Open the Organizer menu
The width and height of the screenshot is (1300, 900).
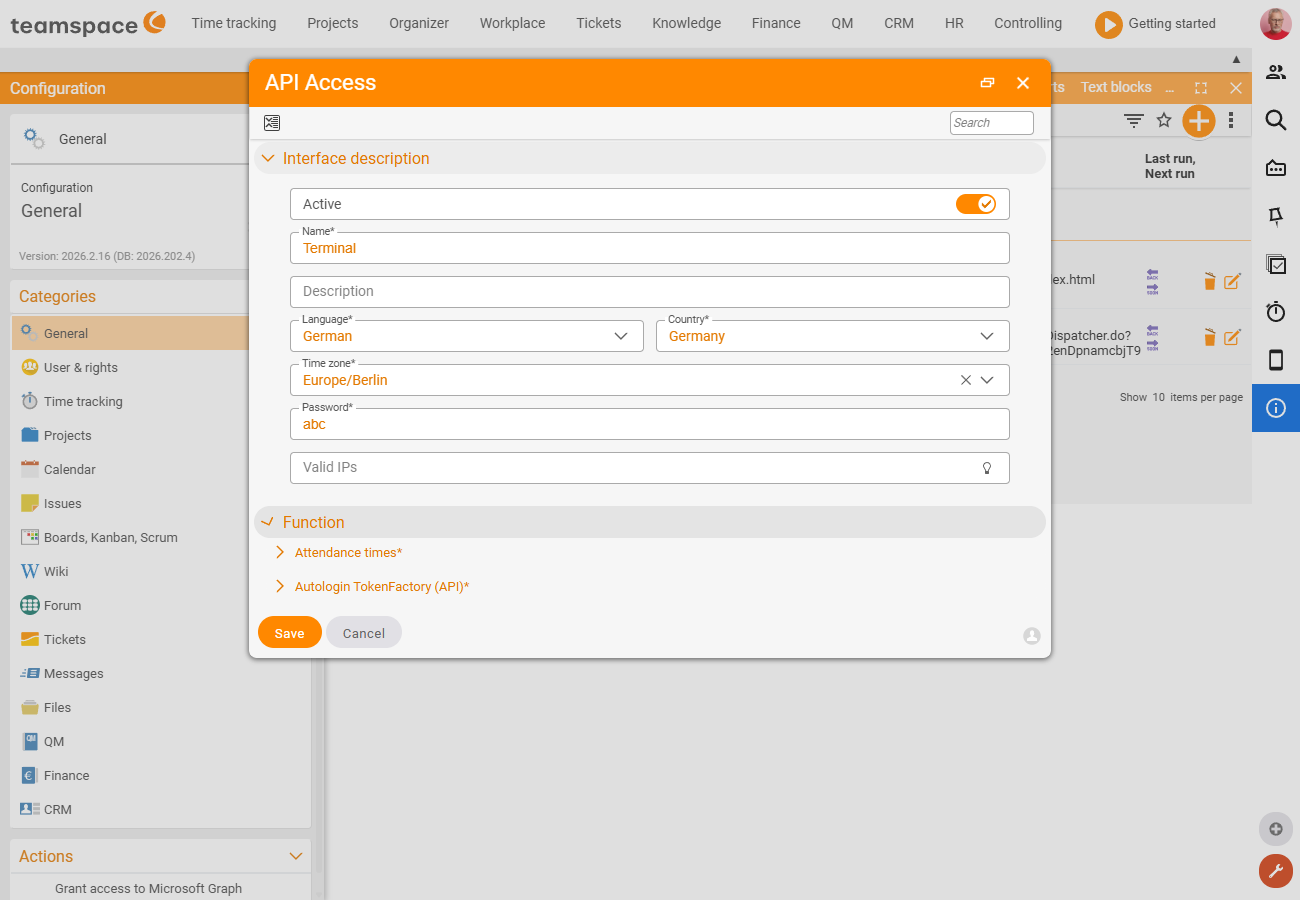pos(419,23)
